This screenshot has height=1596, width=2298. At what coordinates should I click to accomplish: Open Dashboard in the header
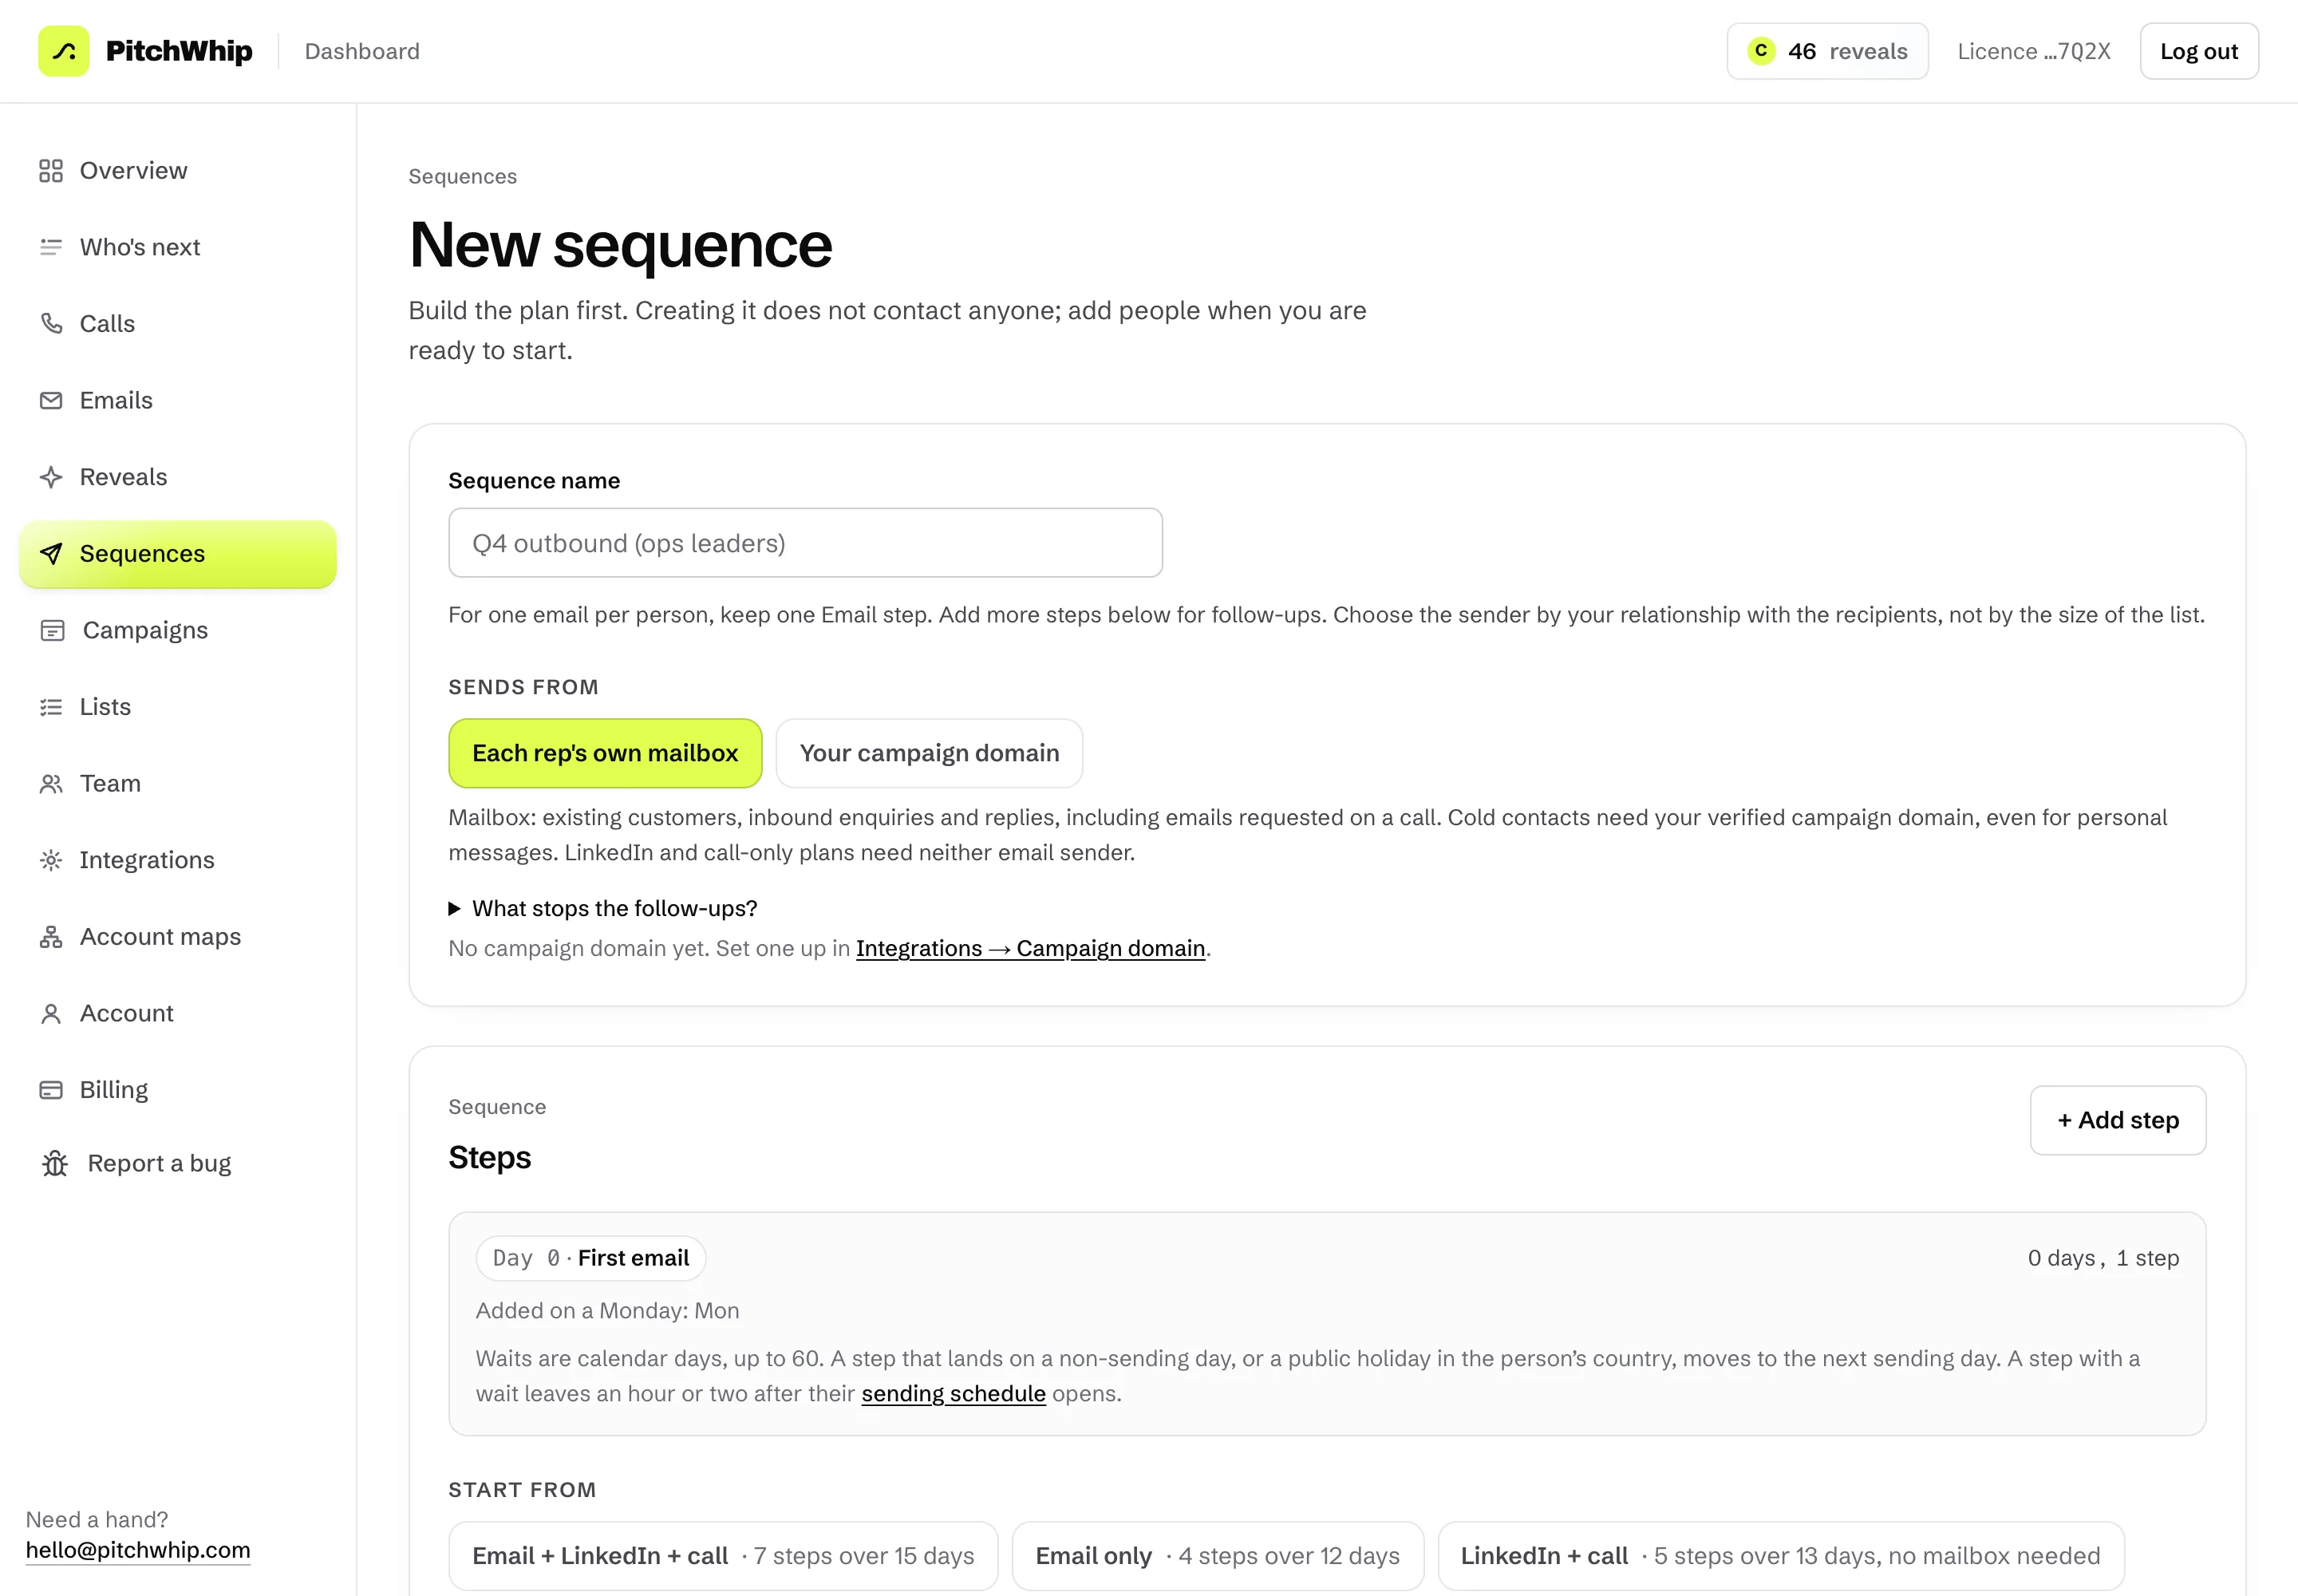click(x=362, y=51)
